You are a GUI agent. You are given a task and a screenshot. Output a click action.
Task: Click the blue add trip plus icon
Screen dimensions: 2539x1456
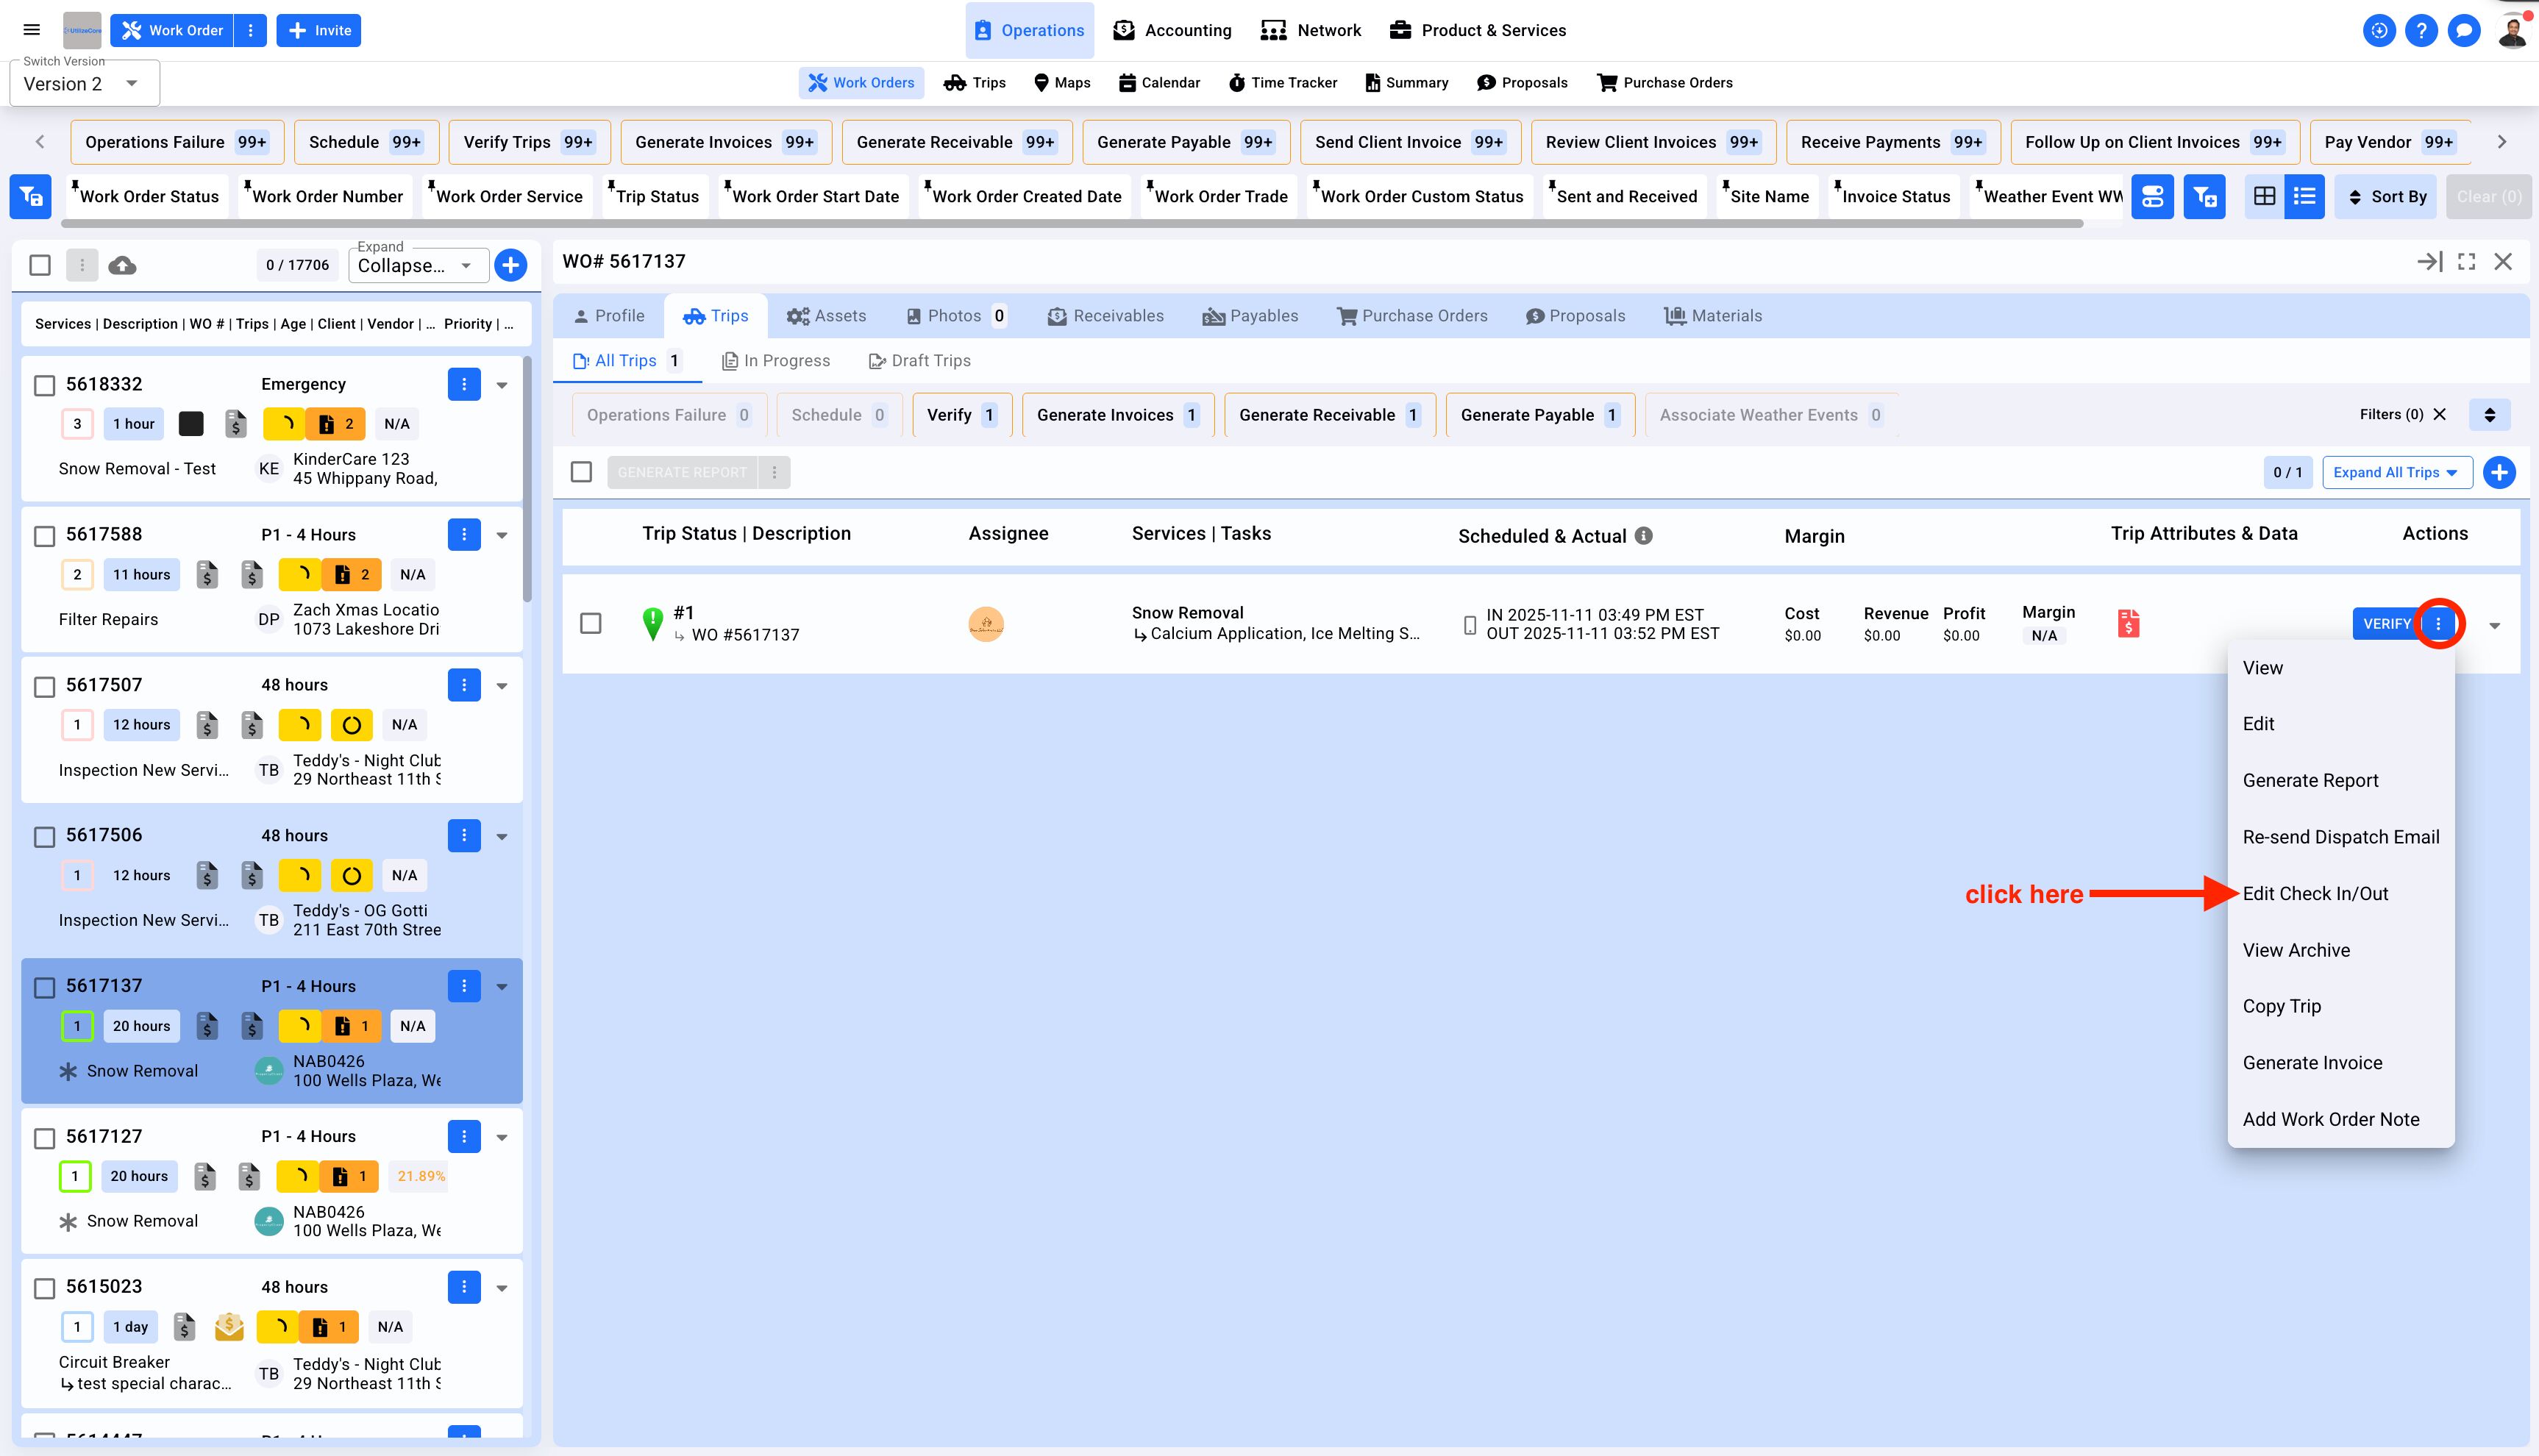(x=2499, y=472)
